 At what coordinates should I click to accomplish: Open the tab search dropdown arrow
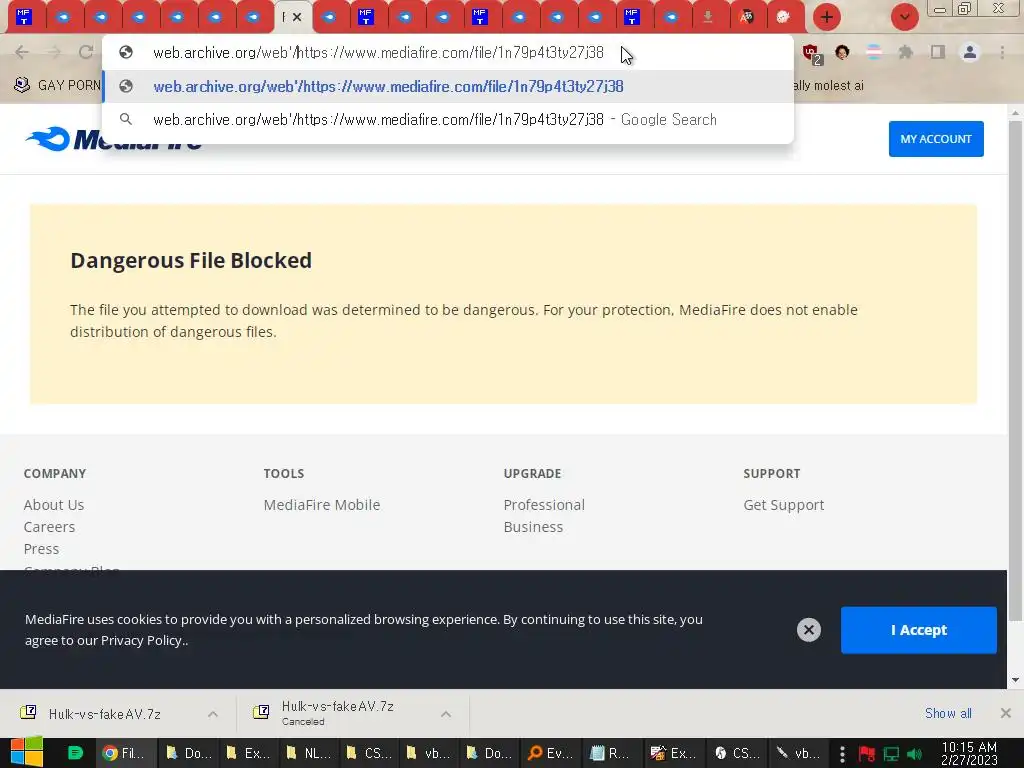click(904, 17)
